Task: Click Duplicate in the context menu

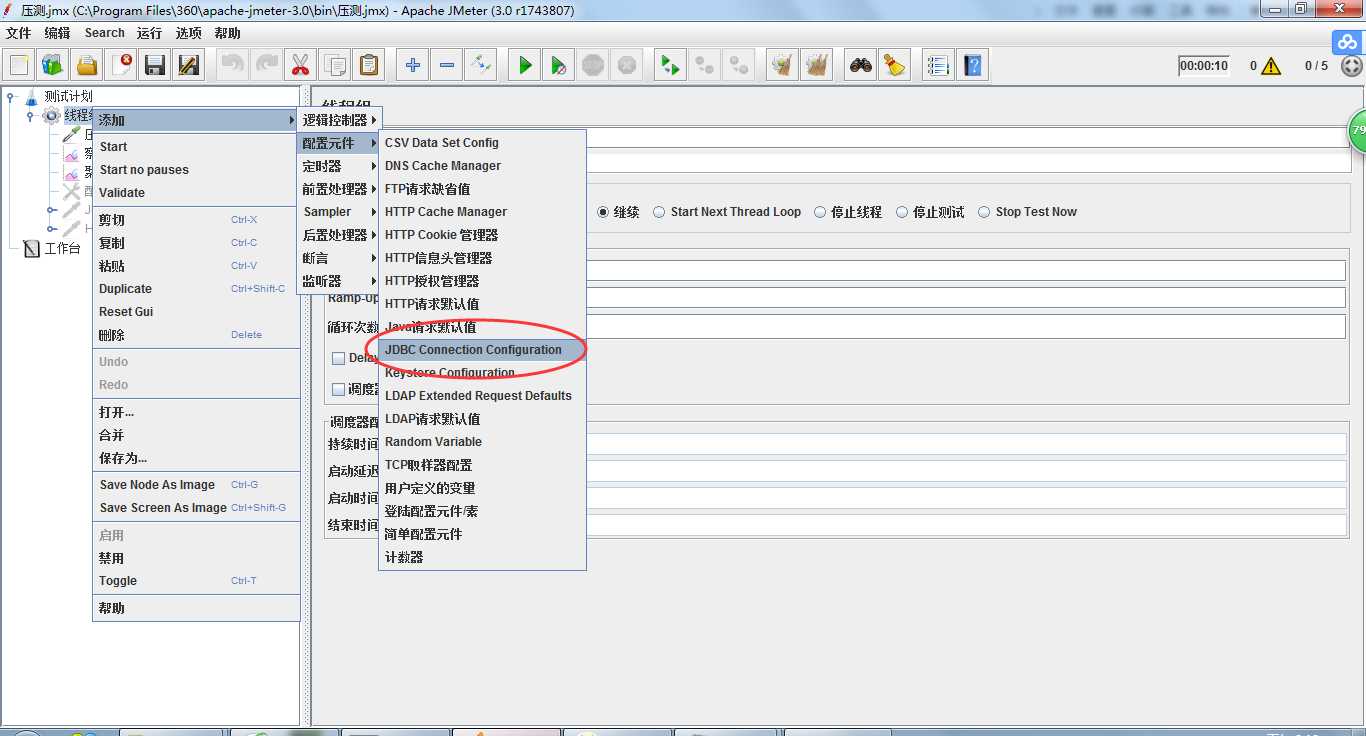Action: coord(196,289)
